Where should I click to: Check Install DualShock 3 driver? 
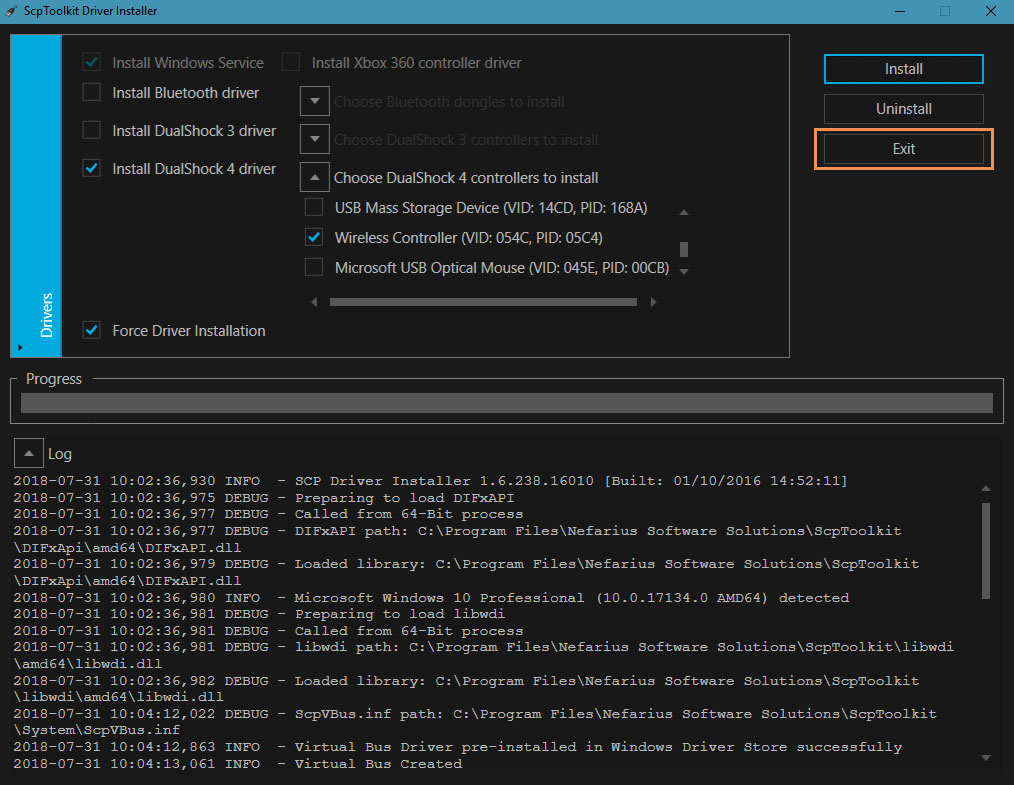[x=92, y=131]
